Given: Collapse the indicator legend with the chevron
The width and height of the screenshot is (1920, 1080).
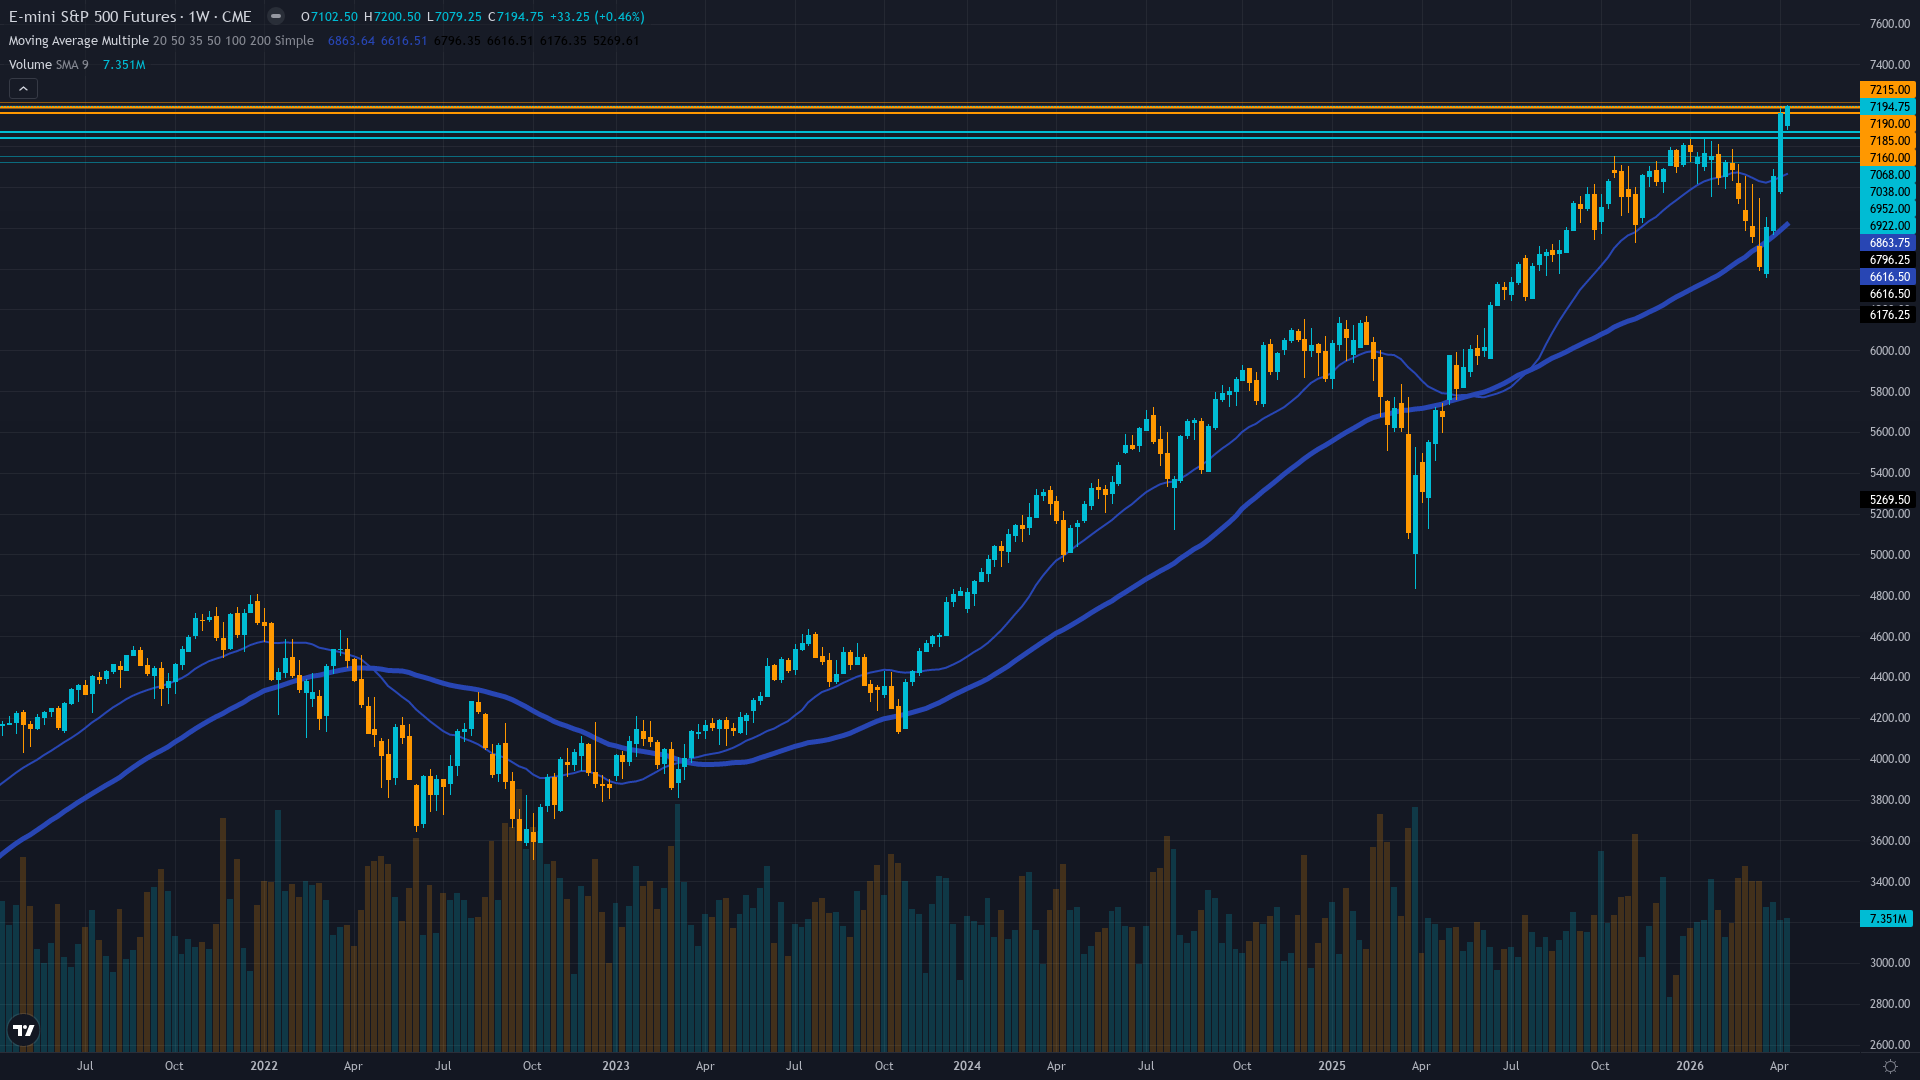Looking at the screenshot, I should (23, 89).
